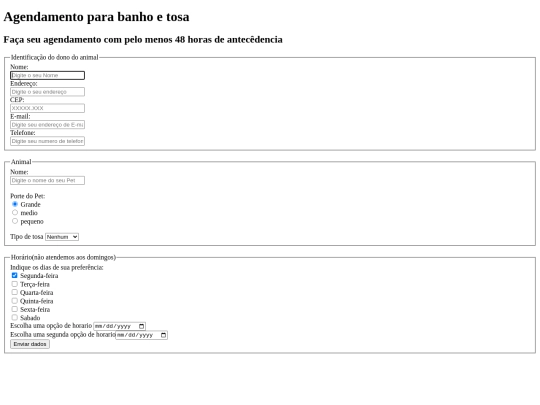
Task: Click the animal Nome input field
Action: pyautogui.click(x=48, y=180)
